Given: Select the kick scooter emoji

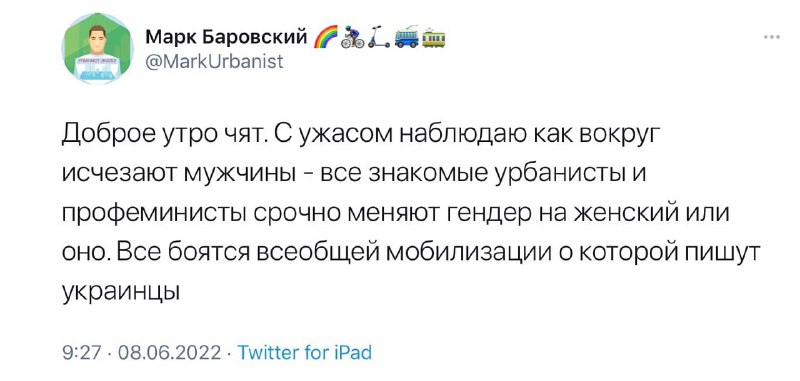Looking at the screenshot, I should [379, 37].
